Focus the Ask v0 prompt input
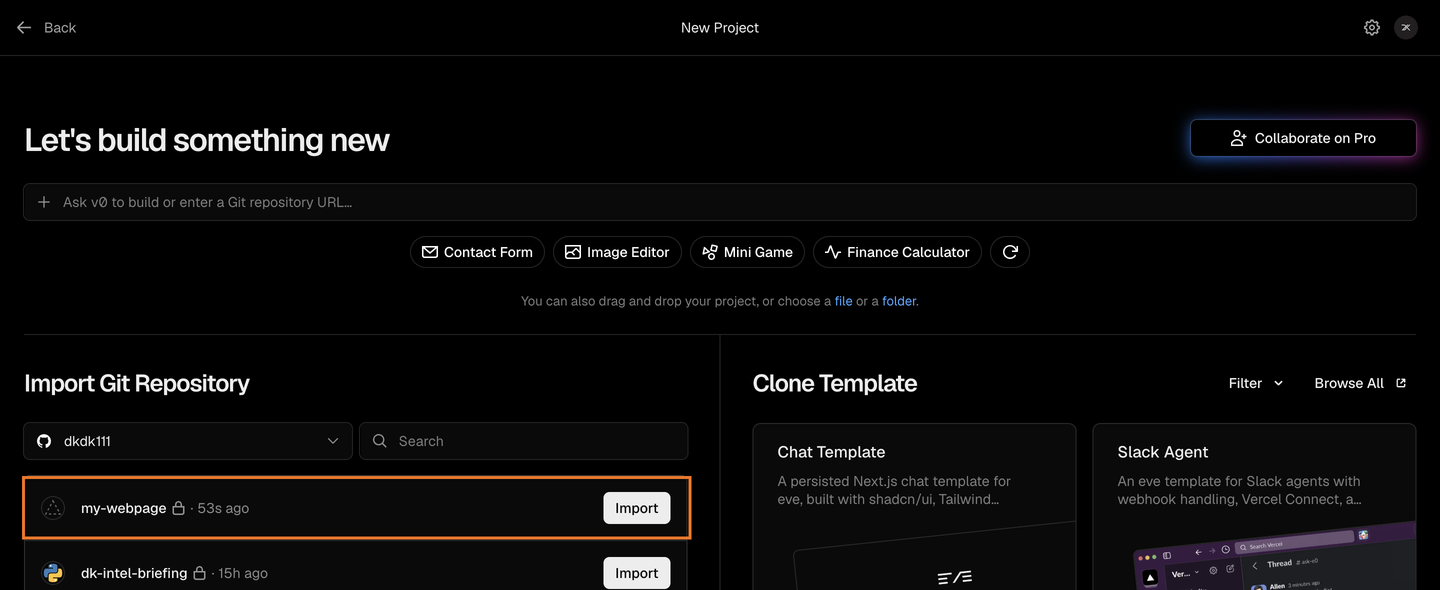1440x590 pixels. tap(720, 202)
